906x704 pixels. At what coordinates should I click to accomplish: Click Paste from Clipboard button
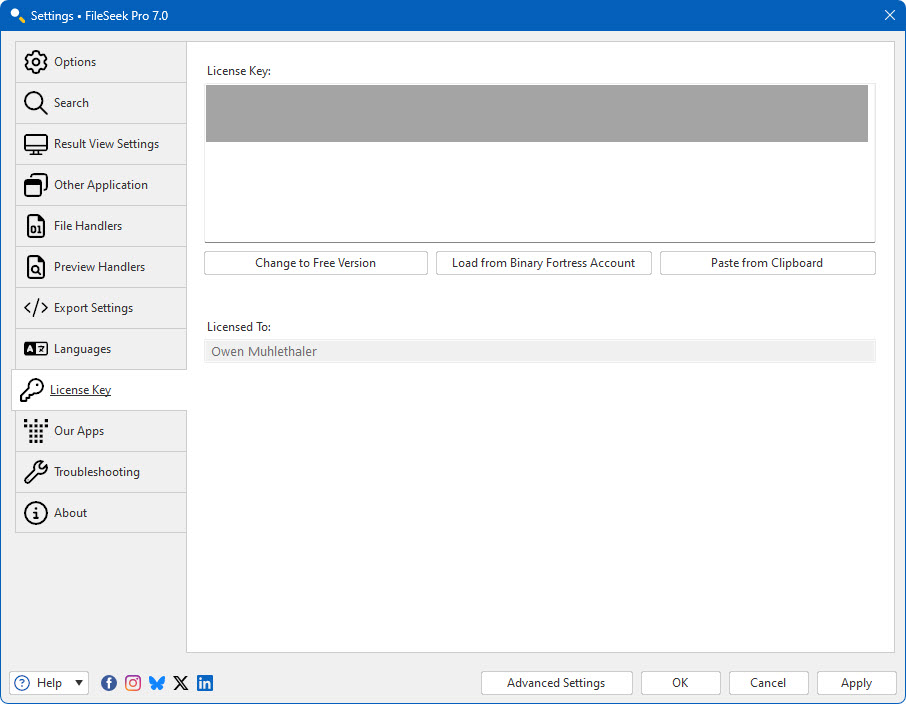(x=768, y=263)
